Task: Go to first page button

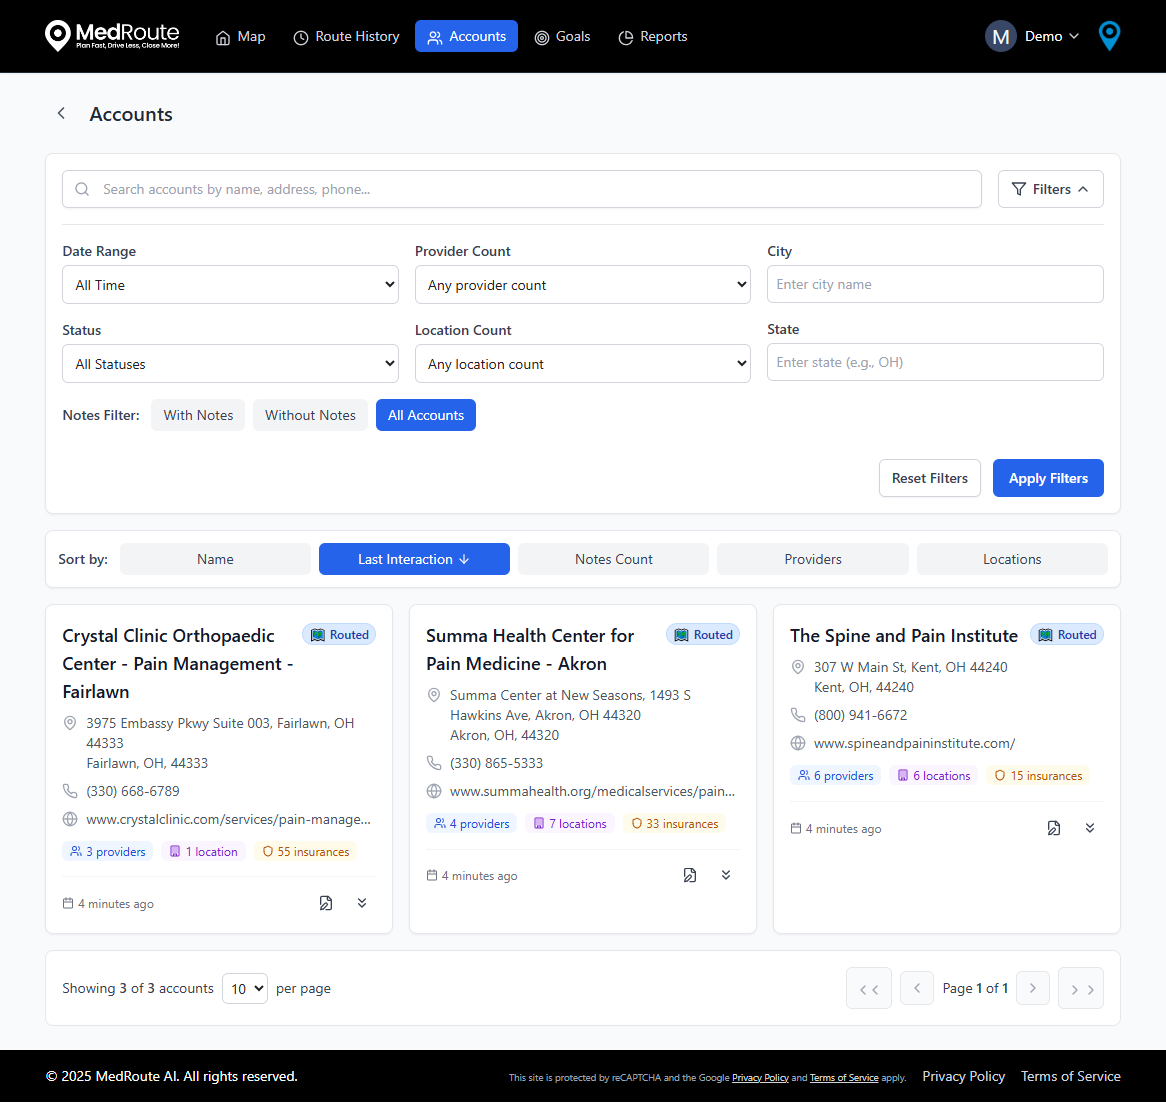Action: click(869, 988)
